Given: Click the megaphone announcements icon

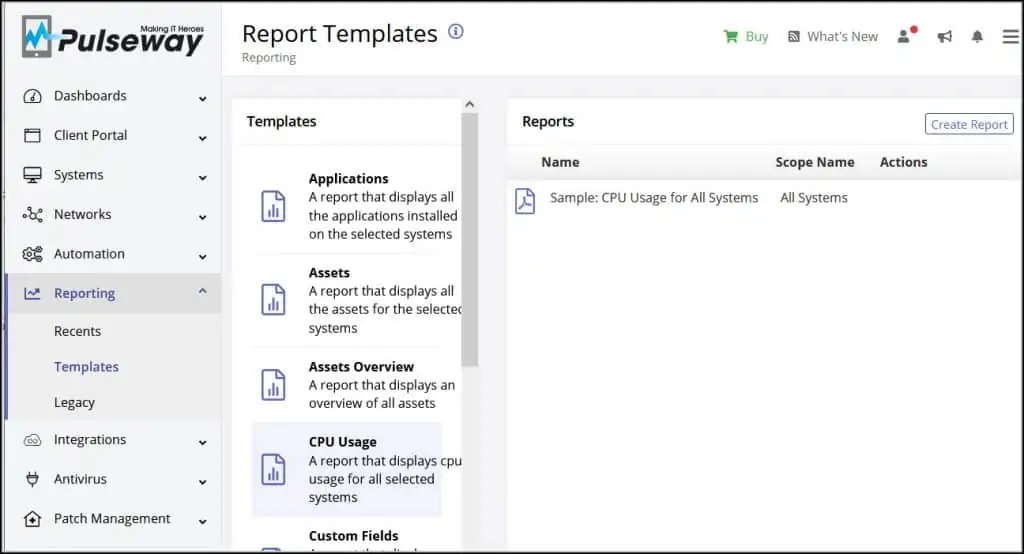Looking at the screenshot, I should coord(944,37).
